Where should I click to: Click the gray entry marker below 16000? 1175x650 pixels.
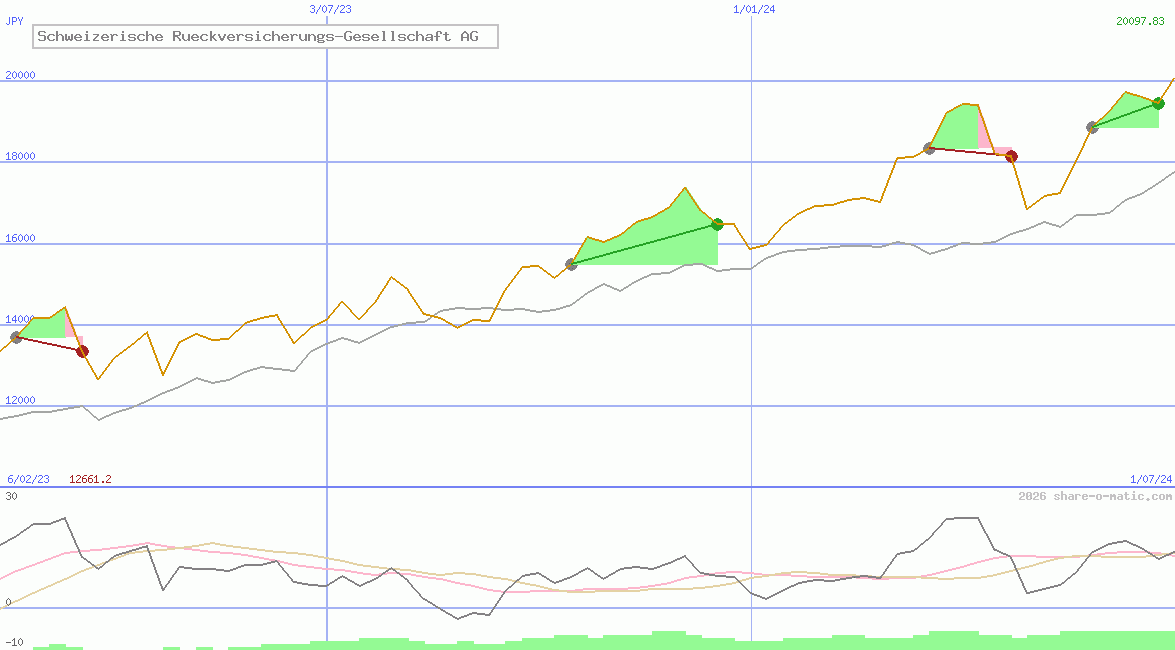tap(571, 264)
